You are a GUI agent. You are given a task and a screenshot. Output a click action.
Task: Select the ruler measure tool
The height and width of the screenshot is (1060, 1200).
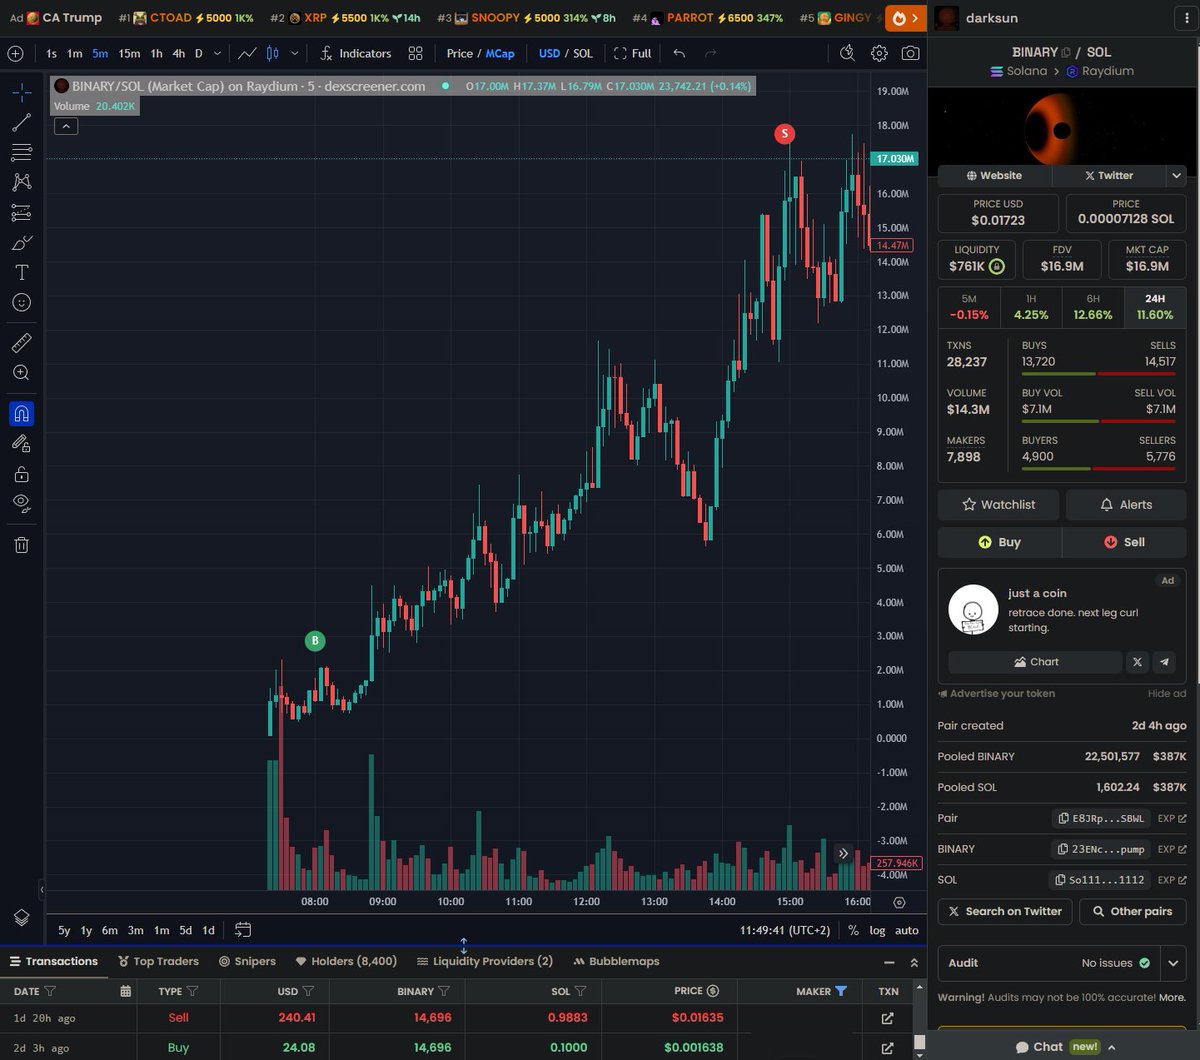pyautogui.click(x=22, y=343)
